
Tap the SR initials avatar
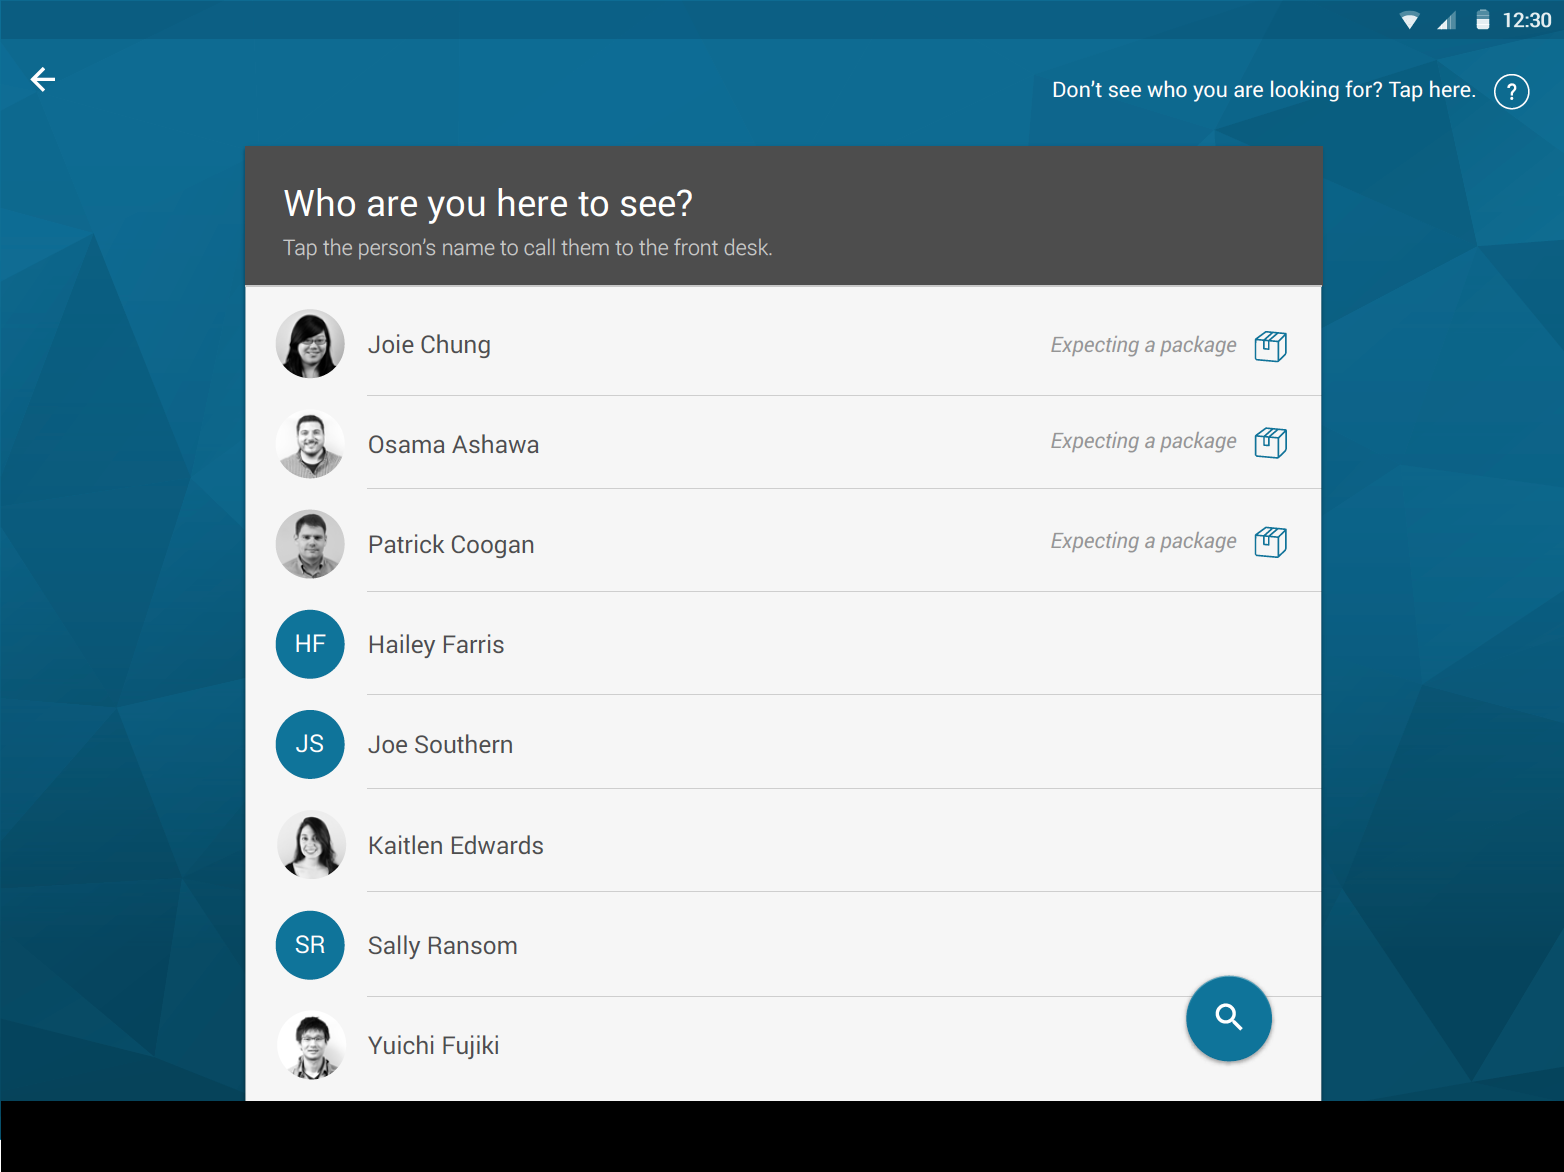pos(310,945)
